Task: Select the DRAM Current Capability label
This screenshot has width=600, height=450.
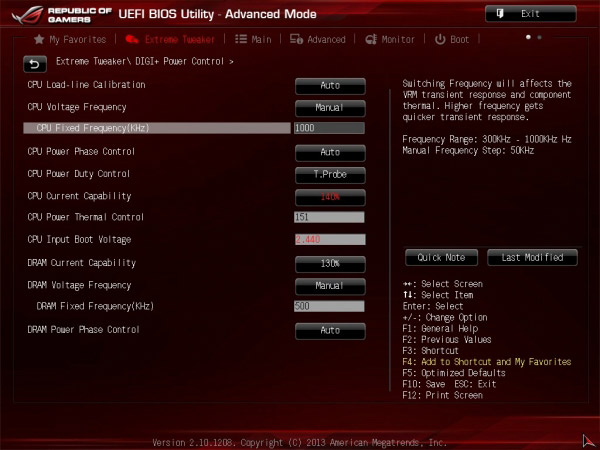Action: point(82,263)
